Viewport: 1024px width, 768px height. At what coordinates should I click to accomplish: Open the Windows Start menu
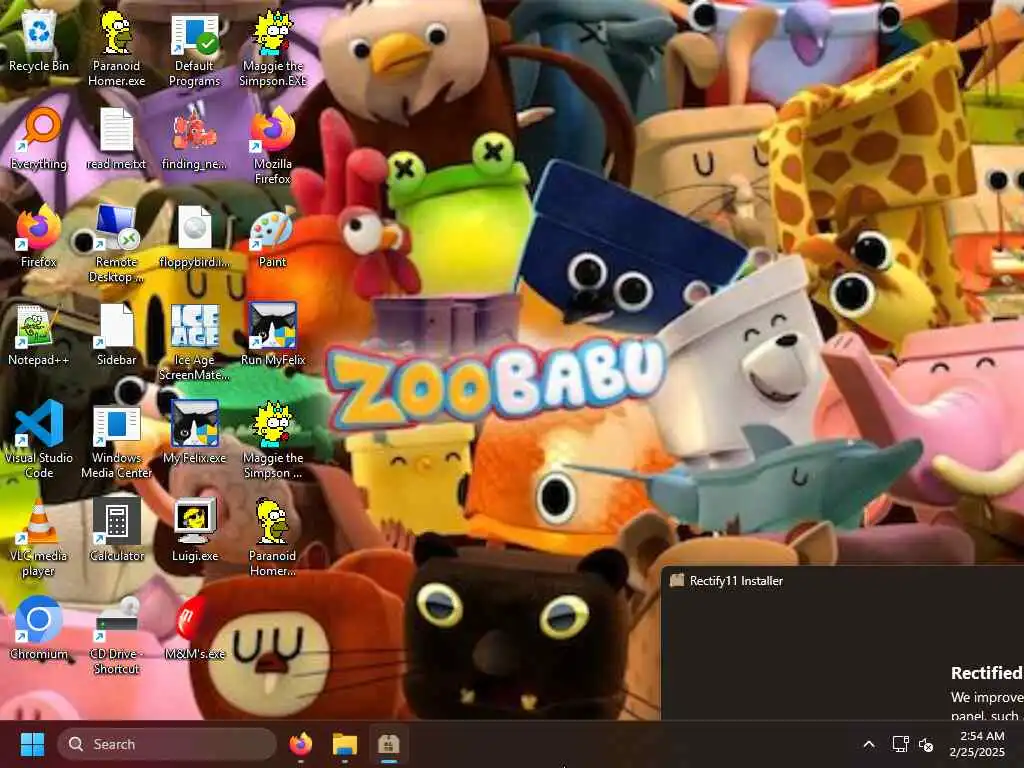click(x=32, y=744)
